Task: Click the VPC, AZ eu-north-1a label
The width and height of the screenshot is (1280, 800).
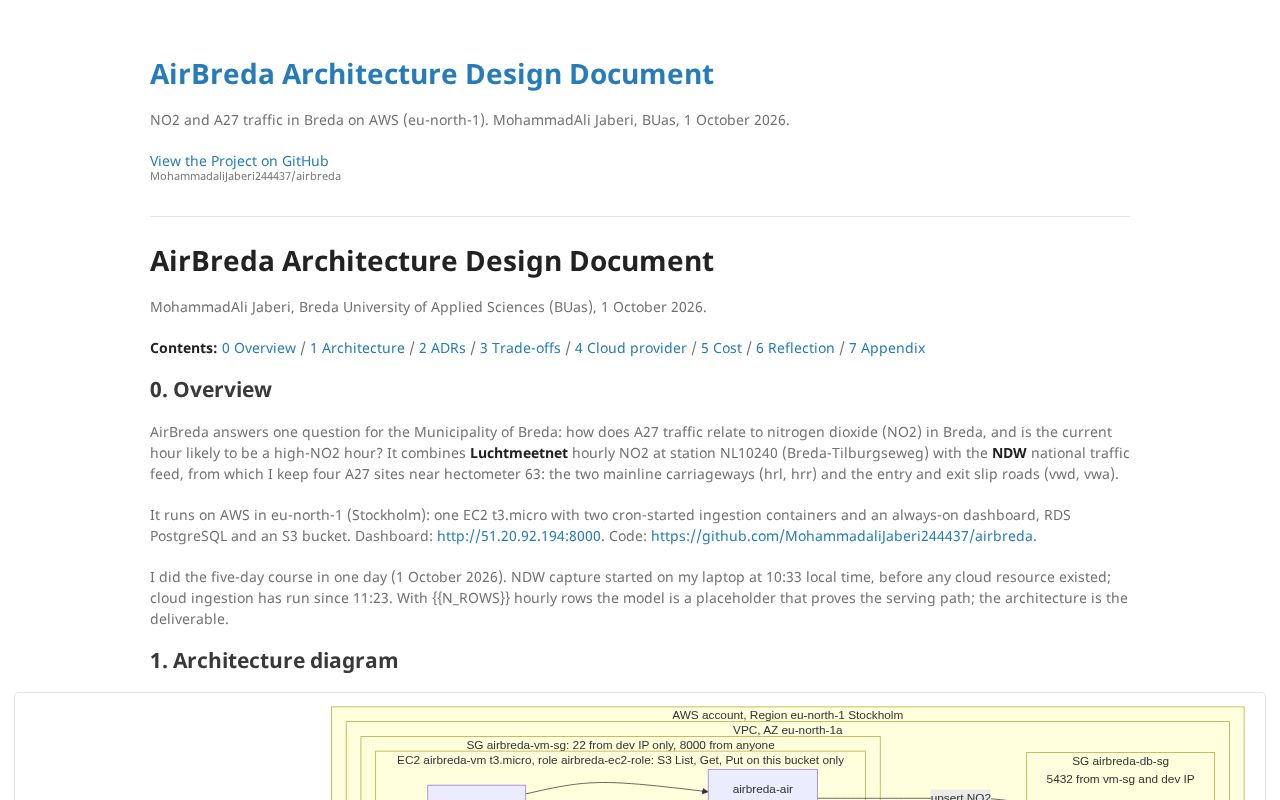Action: point(788,730)
